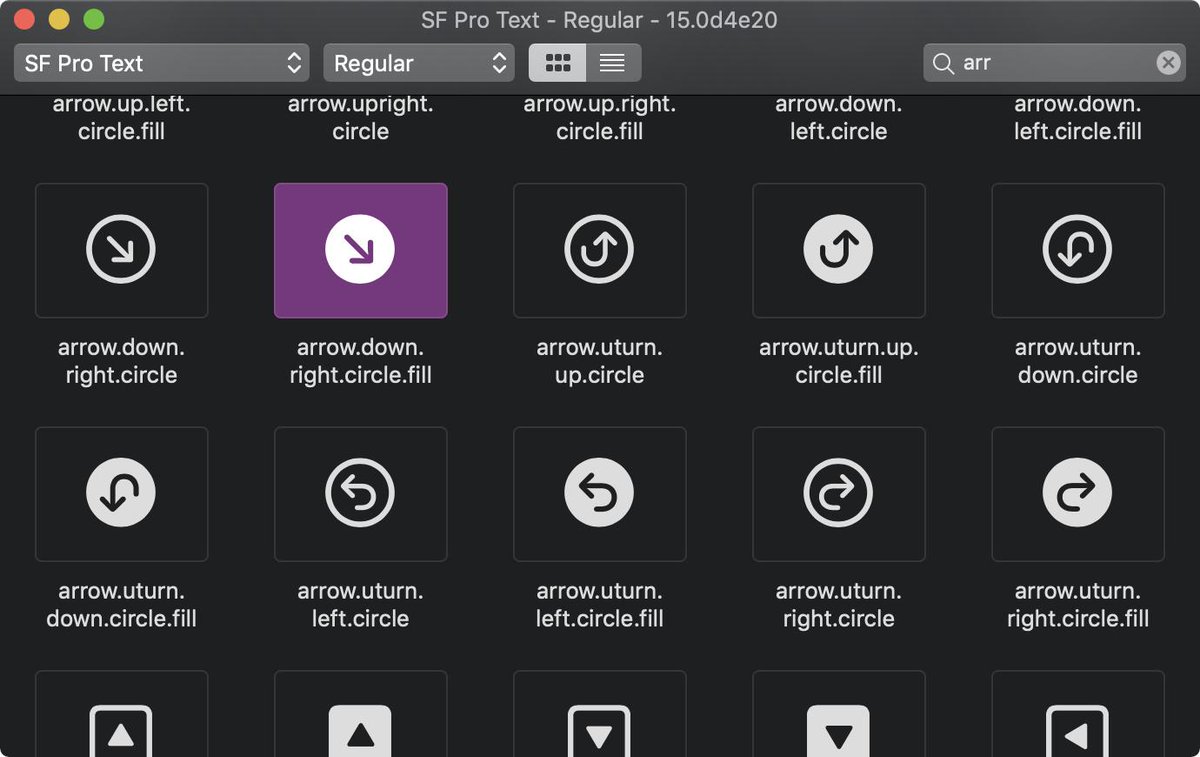Viewport: 1200px width, 757px height.
Task: Pick the outlined left-triangle square glyph
Action: 1078,714
